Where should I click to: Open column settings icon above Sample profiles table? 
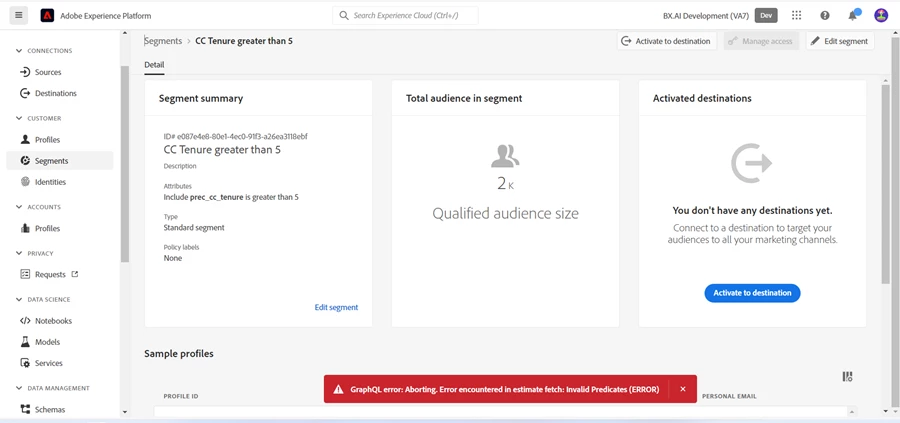[x=847, y=377]
